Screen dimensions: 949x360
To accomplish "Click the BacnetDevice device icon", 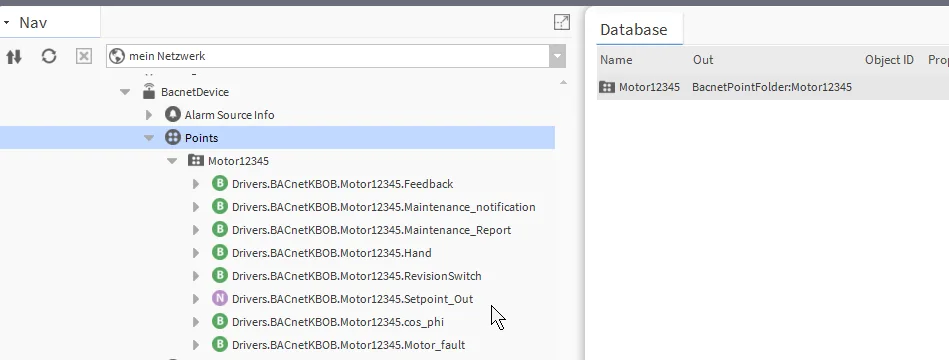I will (x=149, y=91).
